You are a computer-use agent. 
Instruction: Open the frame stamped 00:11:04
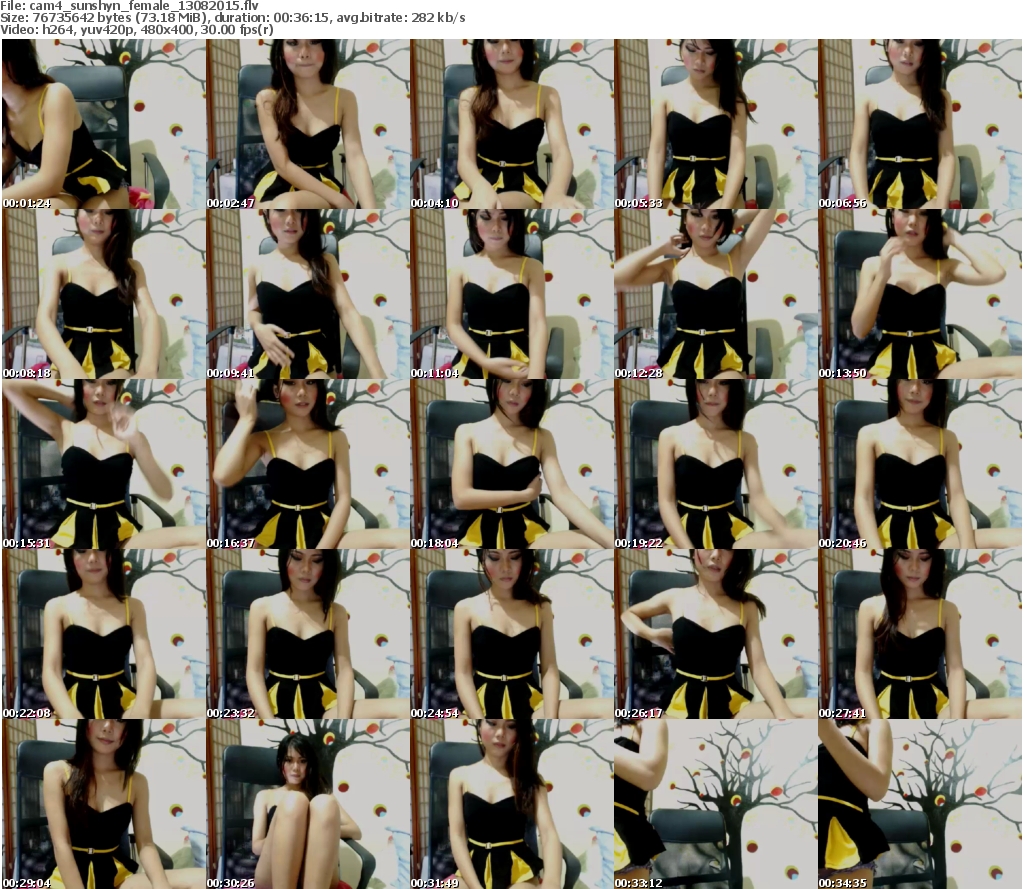click(511, 294)
